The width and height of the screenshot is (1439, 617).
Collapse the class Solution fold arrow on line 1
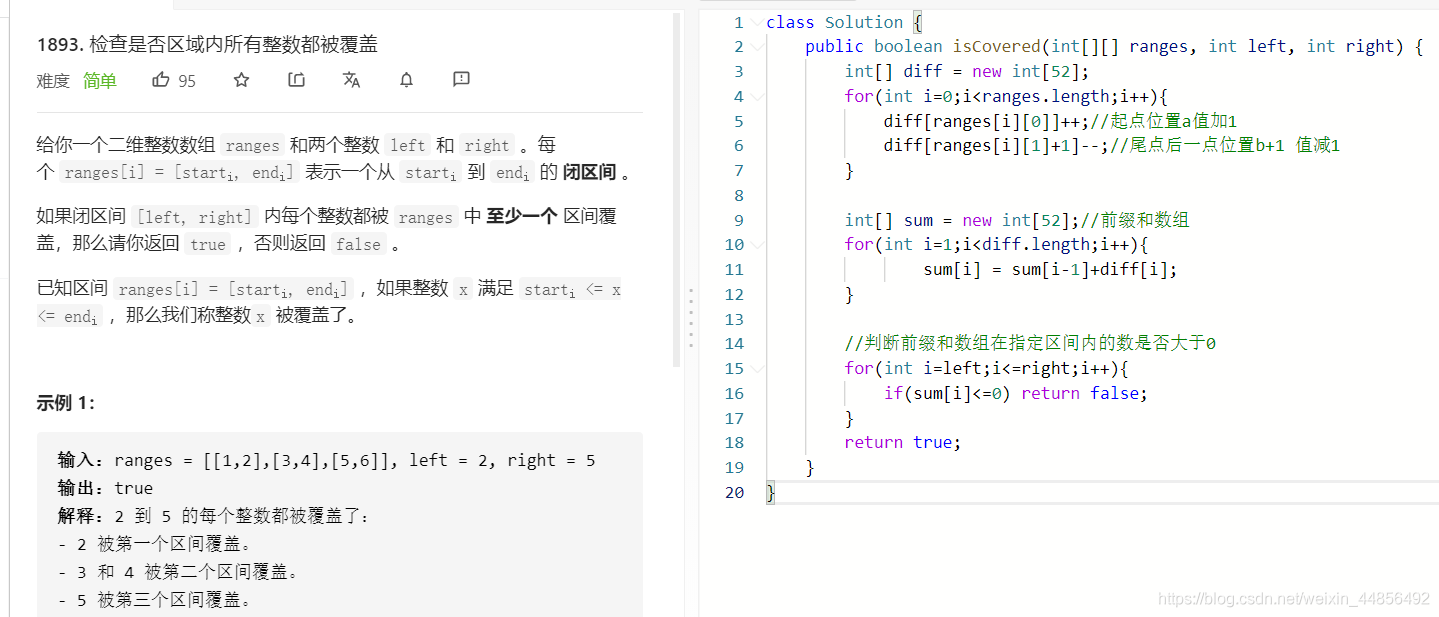[757, 23]
